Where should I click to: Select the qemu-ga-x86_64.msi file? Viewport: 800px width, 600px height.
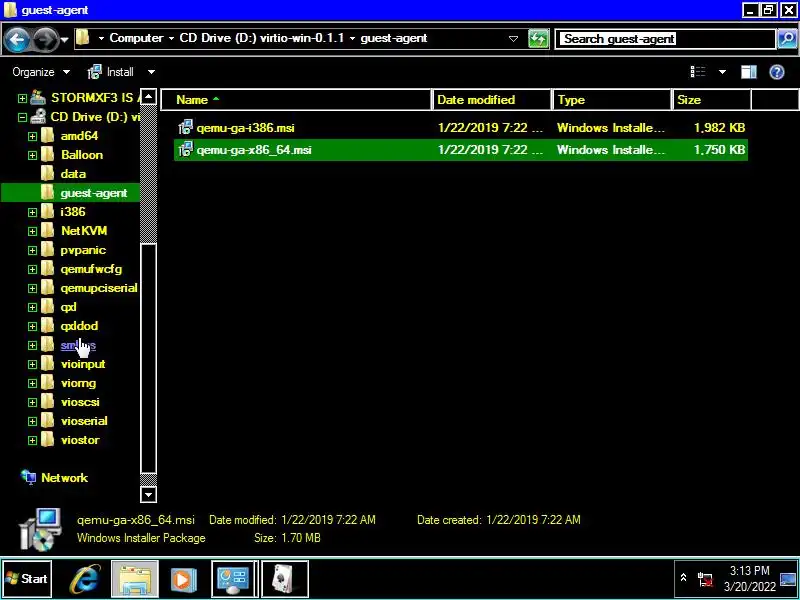pos(461,149)
